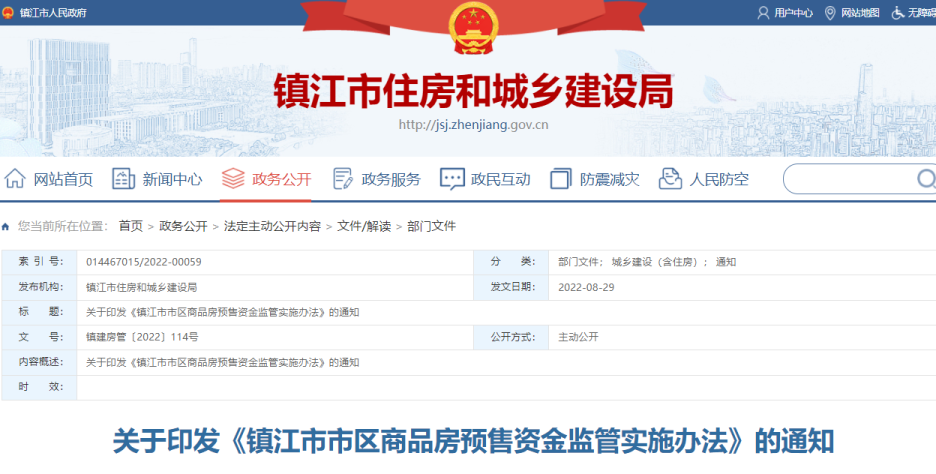This screenshot has width=936, height=474.
Task: Click the 内容概述 row description text
Action: [x=223, y=362]
